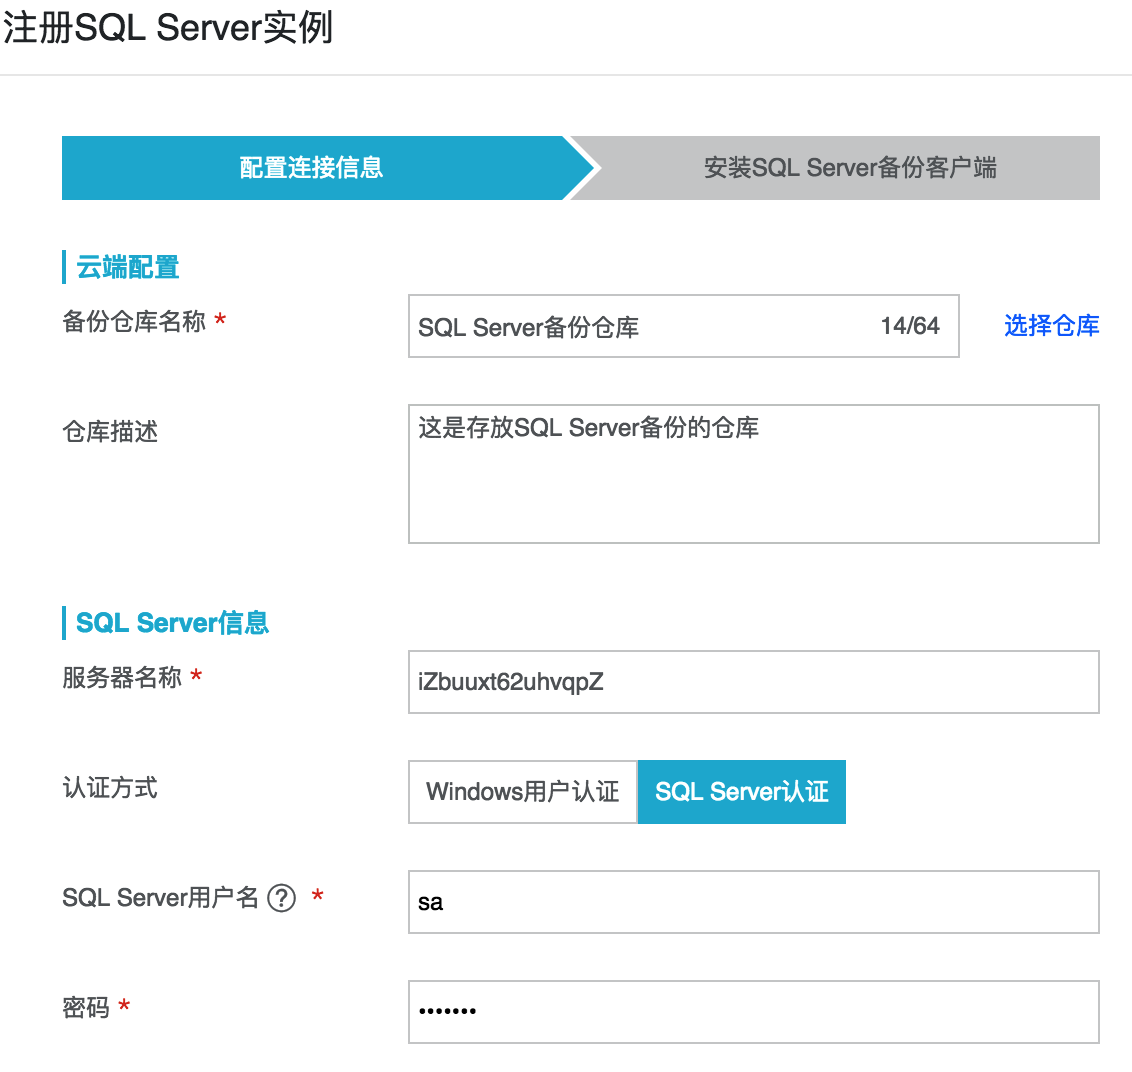Open the 选择仓库 link
Image resolution: width=1132 pixels, height=1072 pixels.
(x=1051, y=326)
